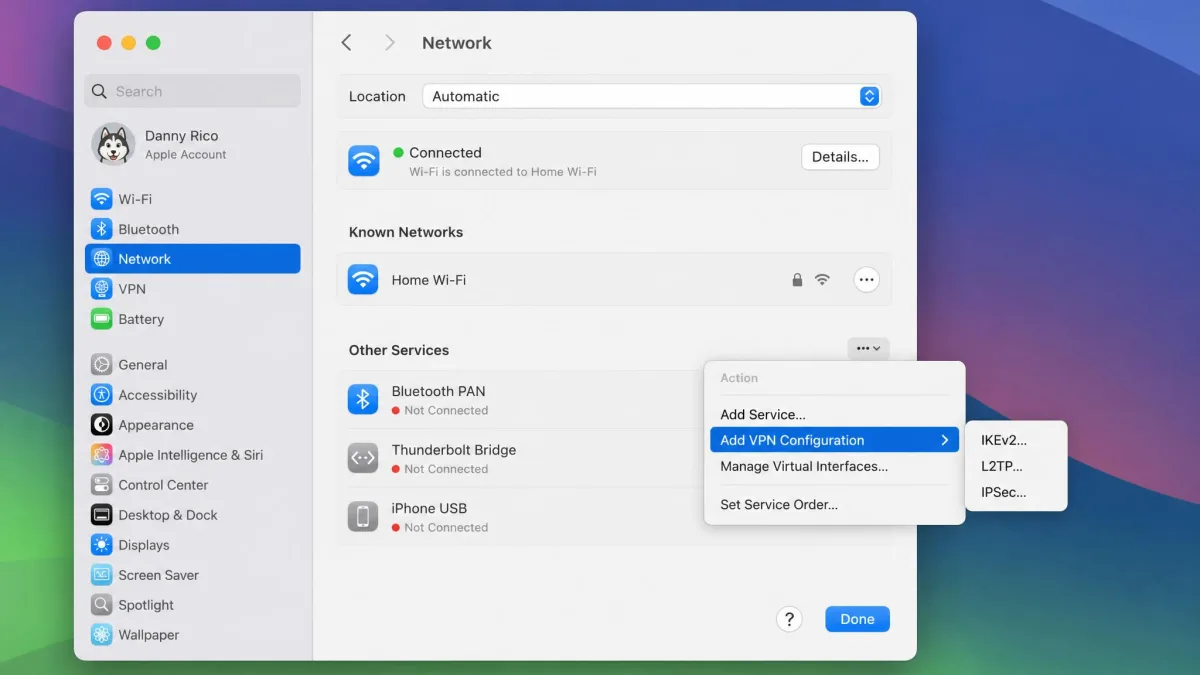This screenshot has width=1200, height=675.
Task: Click the Done button
Action: (857, 619)
